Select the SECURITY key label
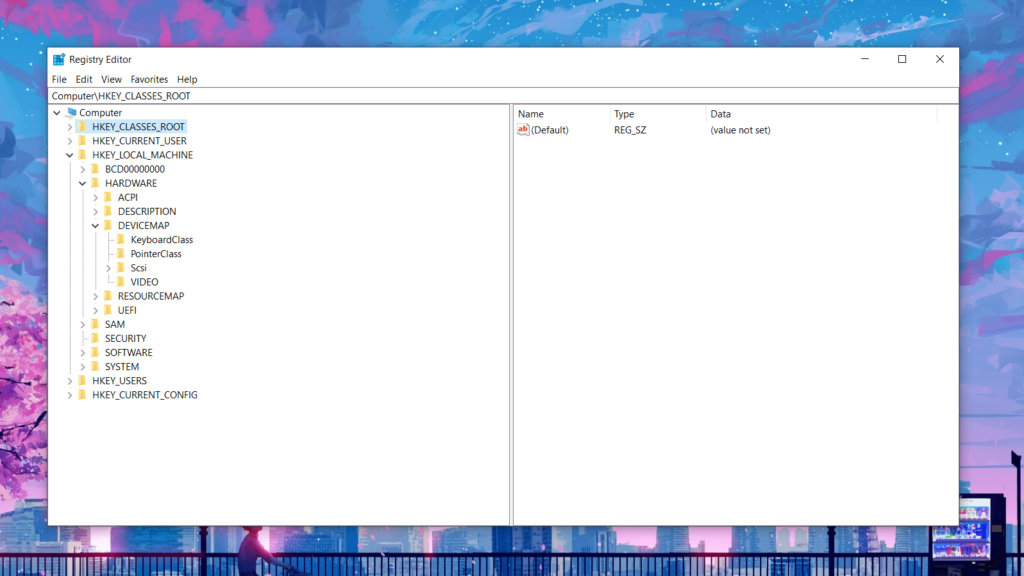 click(125, 338)
